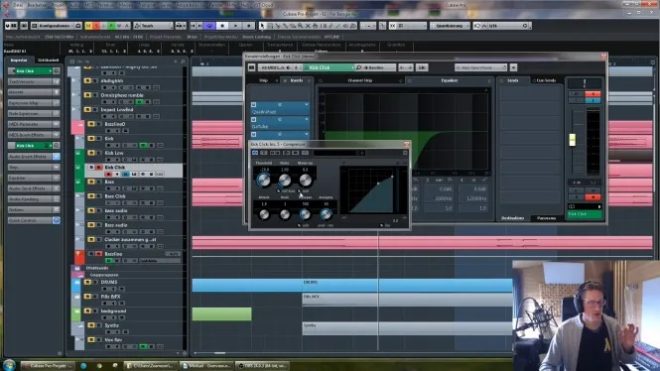
Task: Select the Kick Click track name
Action: click(114, 167)
